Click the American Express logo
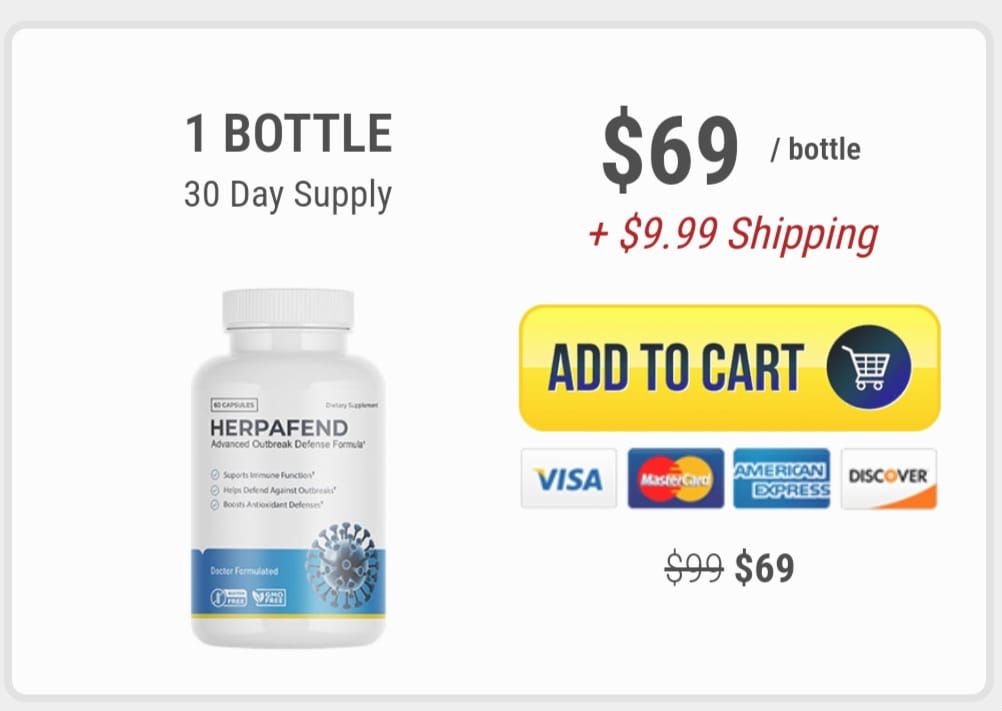This screenshot has height=711, width=1002. (x=782, y=478)
